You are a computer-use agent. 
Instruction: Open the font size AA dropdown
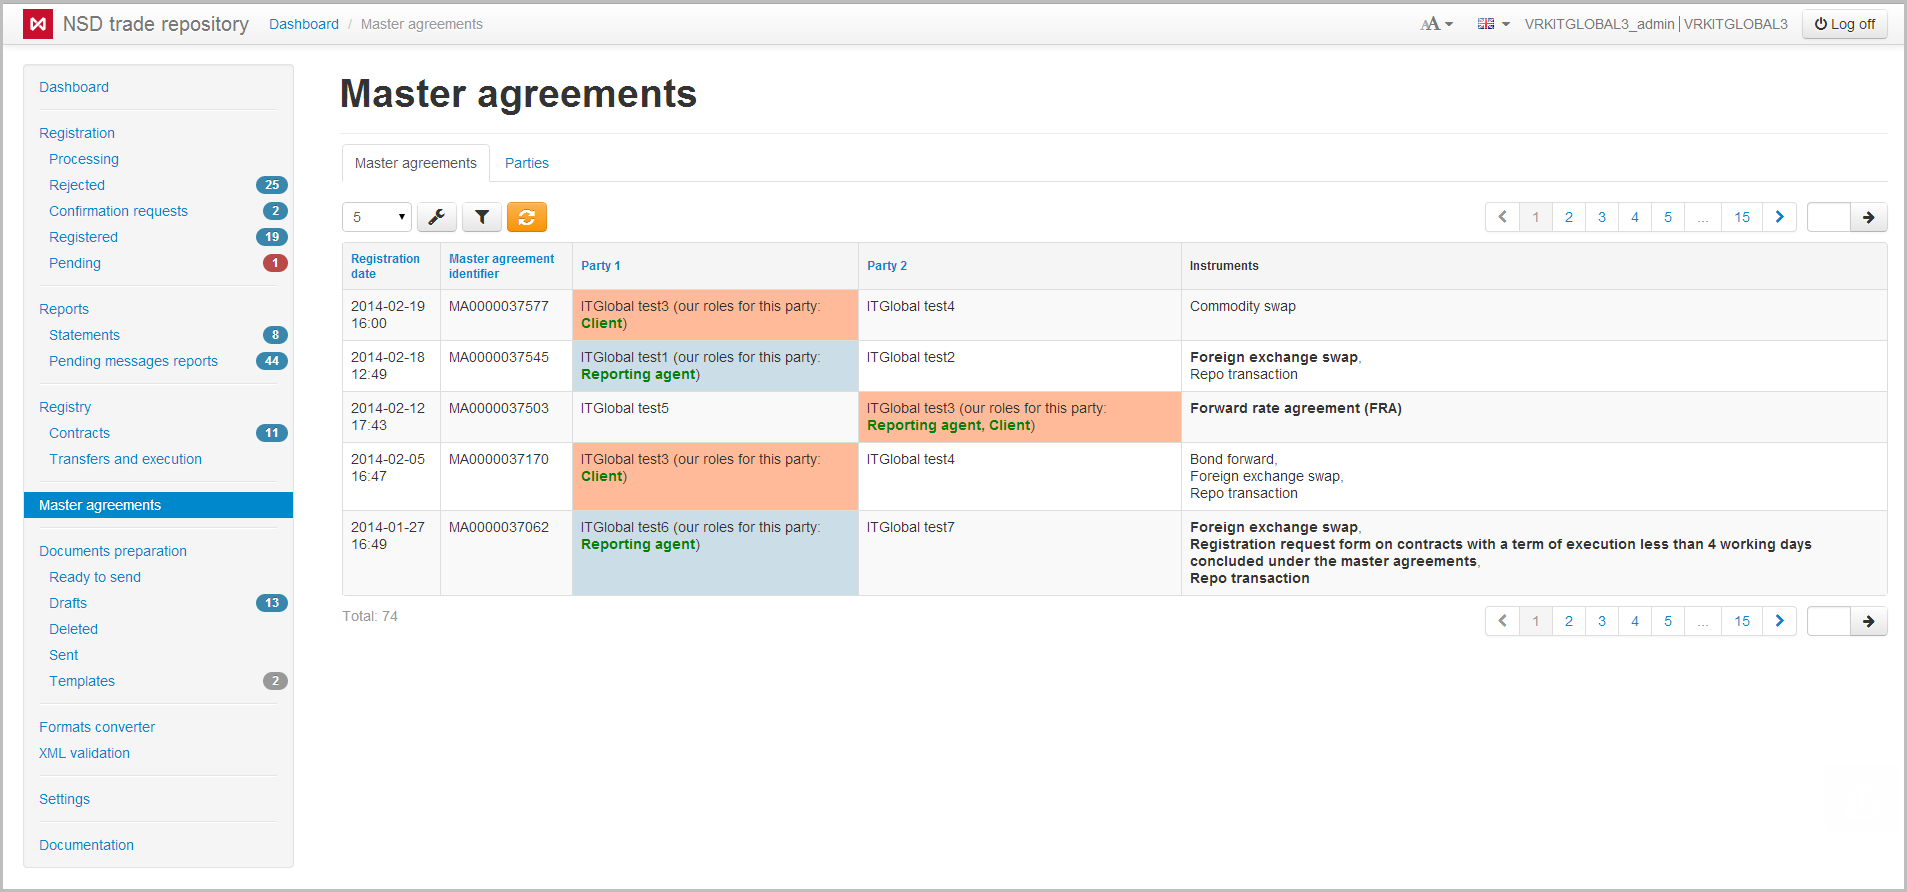point(1436,24)
